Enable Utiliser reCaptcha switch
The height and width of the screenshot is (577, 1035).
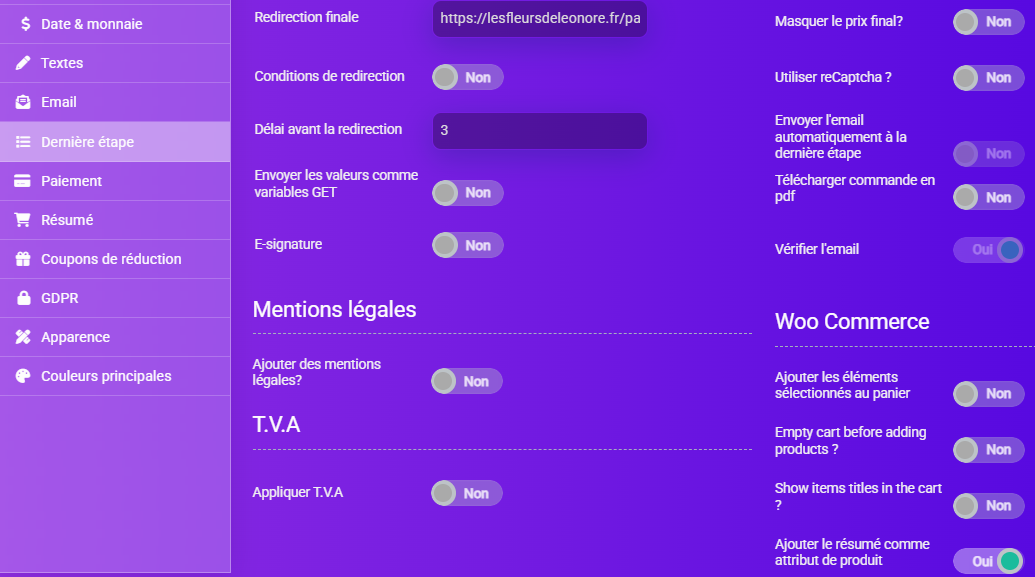(x=988, y=78)
